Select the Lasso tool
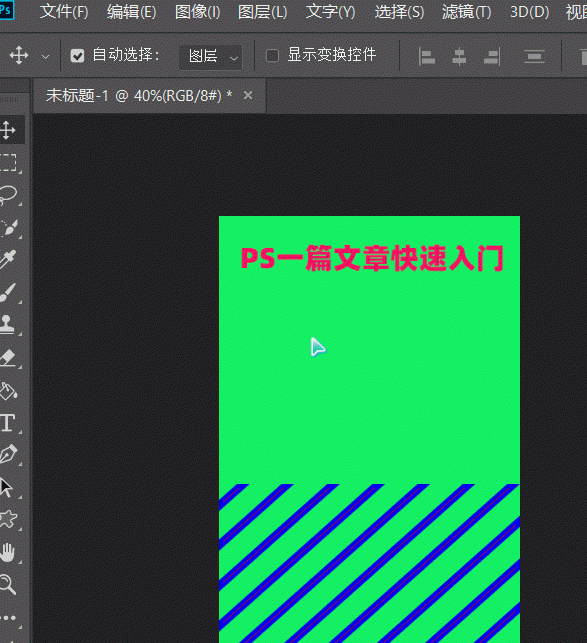 pyautogui.click(x=8, y=195)
